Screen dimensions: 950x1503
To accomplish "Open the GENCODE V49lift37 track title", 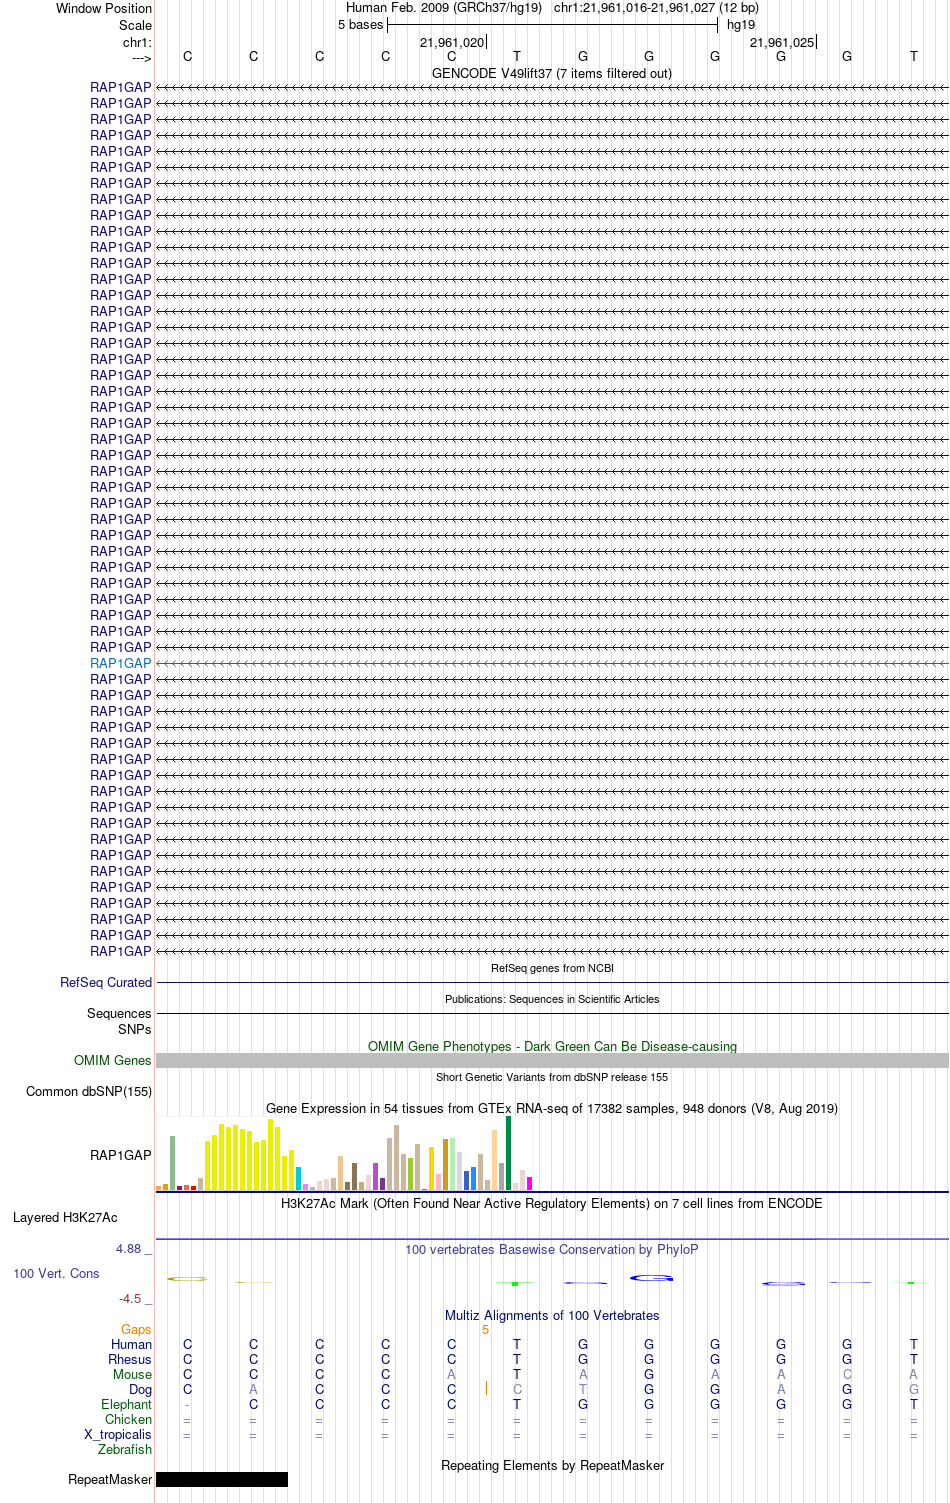I will [552, 73].
